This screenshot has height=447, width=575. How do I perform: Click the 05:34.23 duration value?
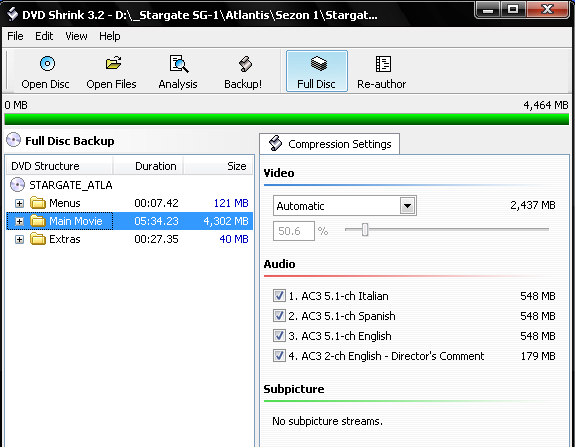pyautogui.click(x=157, y=221)
